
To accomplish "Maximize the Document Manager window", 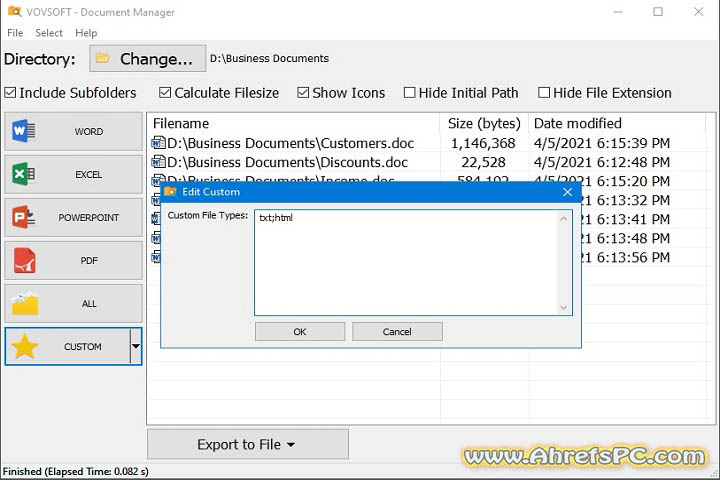I will pyautogui.click(x=658, y=11).
